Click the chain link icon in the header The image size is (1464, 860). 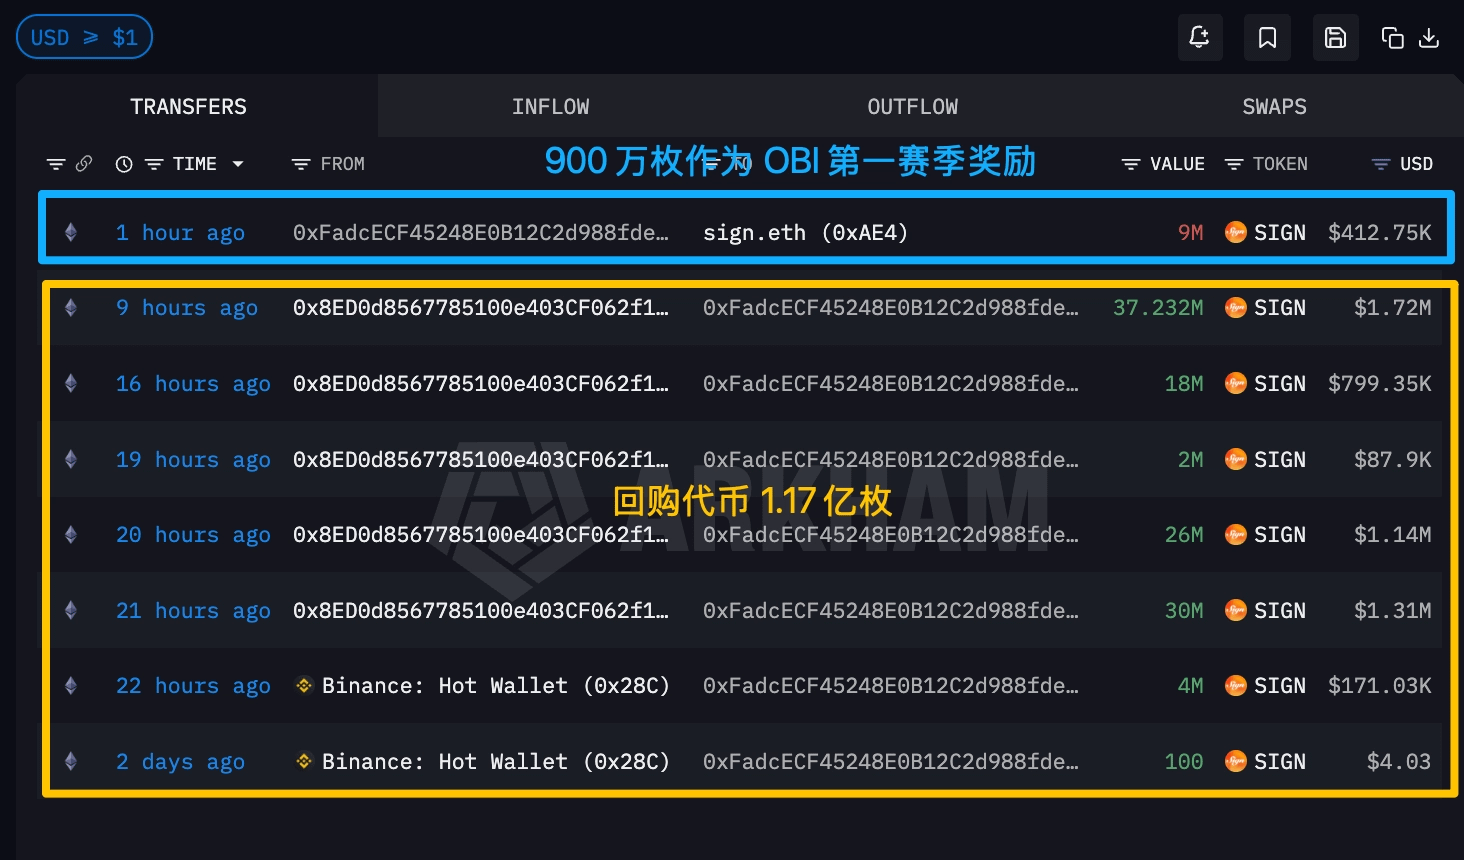(84, 163)
